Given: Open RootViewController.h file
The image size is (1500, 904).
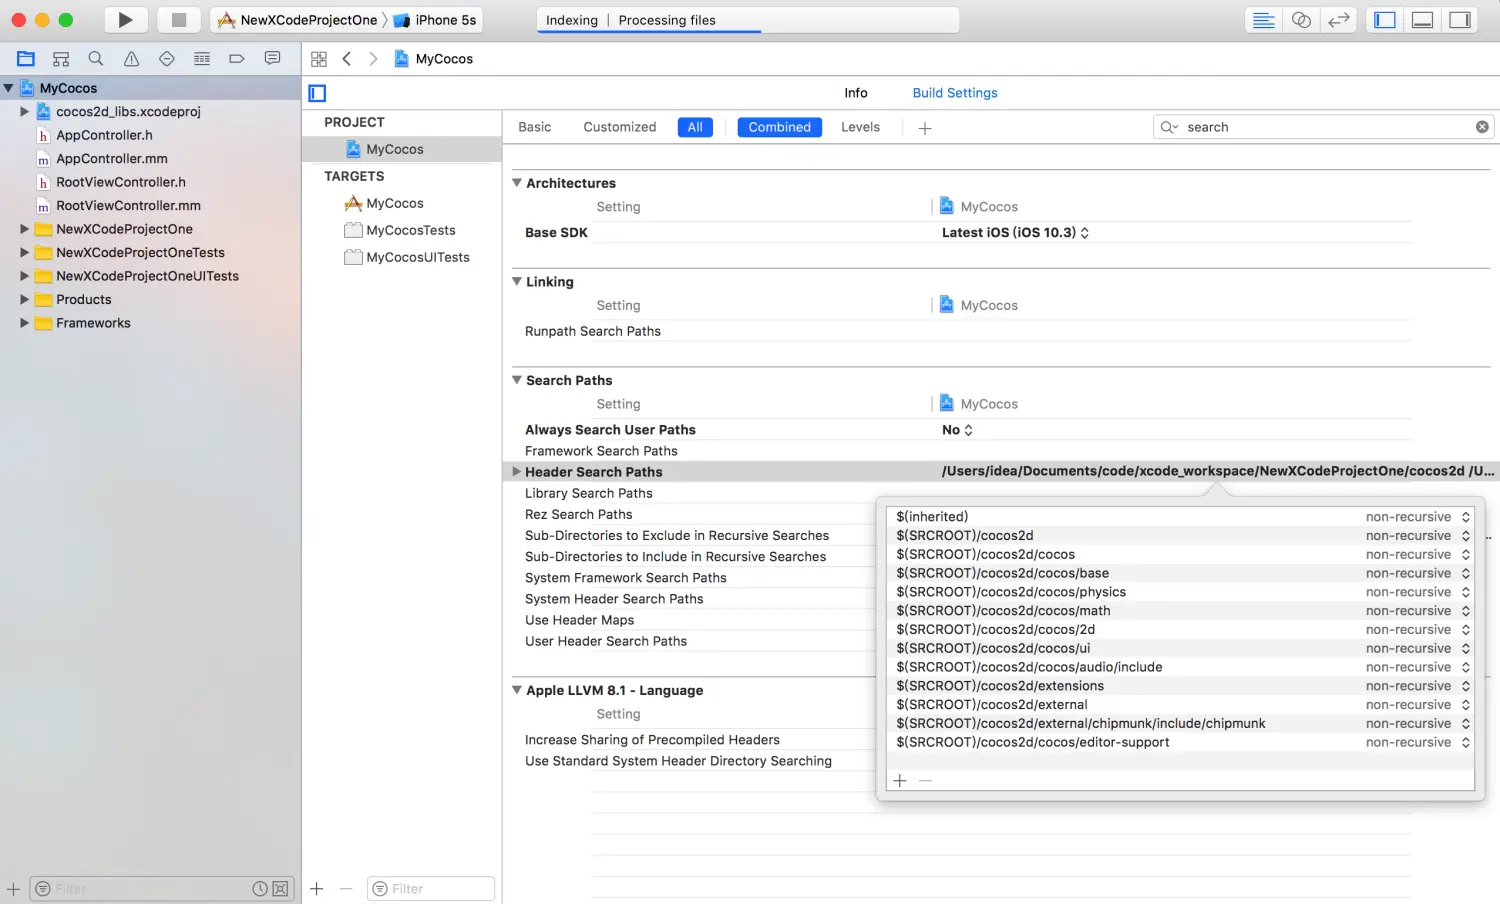Looking at the screenshot, I should 120,182.
